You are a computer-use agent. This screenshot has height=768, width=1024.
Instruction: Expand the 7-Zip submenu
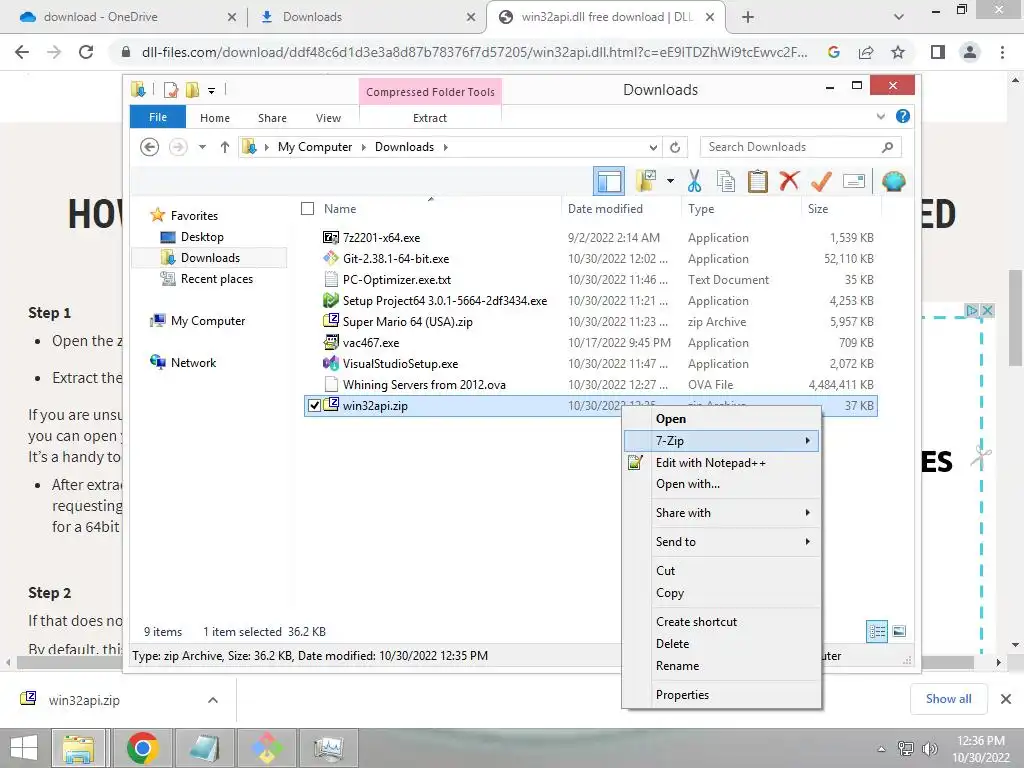pos(722,441)
